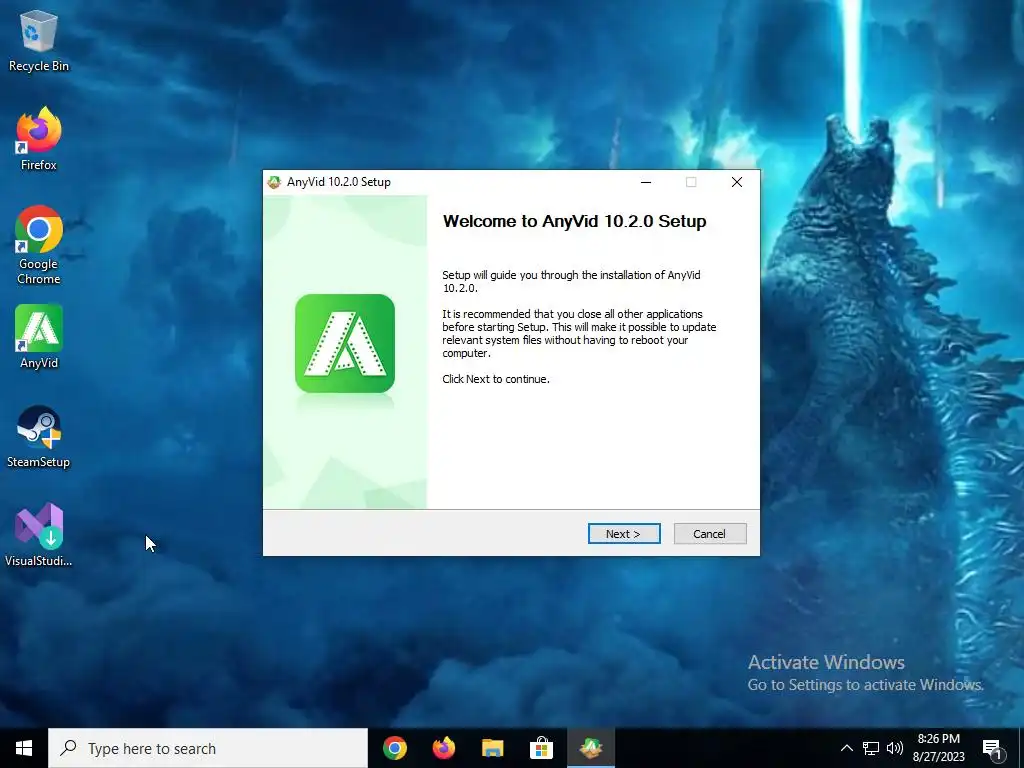Open the clock showing 8:26 PM
Viewport: 1024px width, 768px height.
(938, 748)
